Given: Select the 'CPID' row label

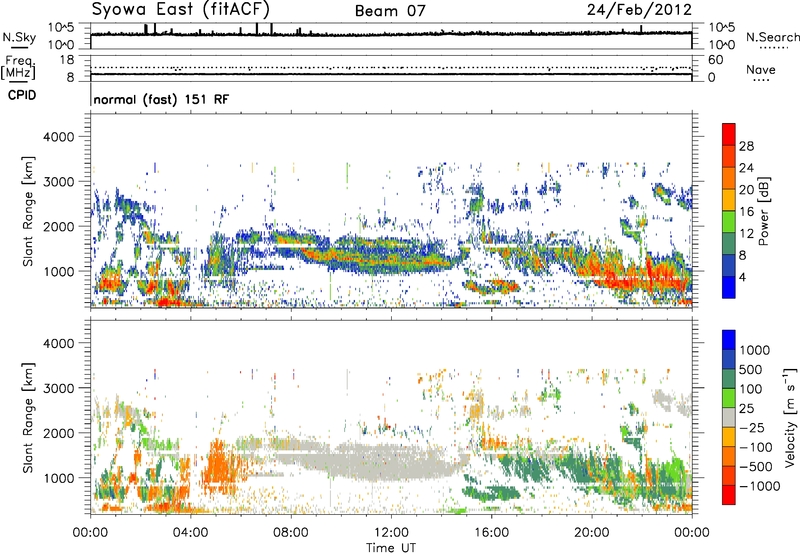Looking at the screenshot, I should tap(22, 95).
